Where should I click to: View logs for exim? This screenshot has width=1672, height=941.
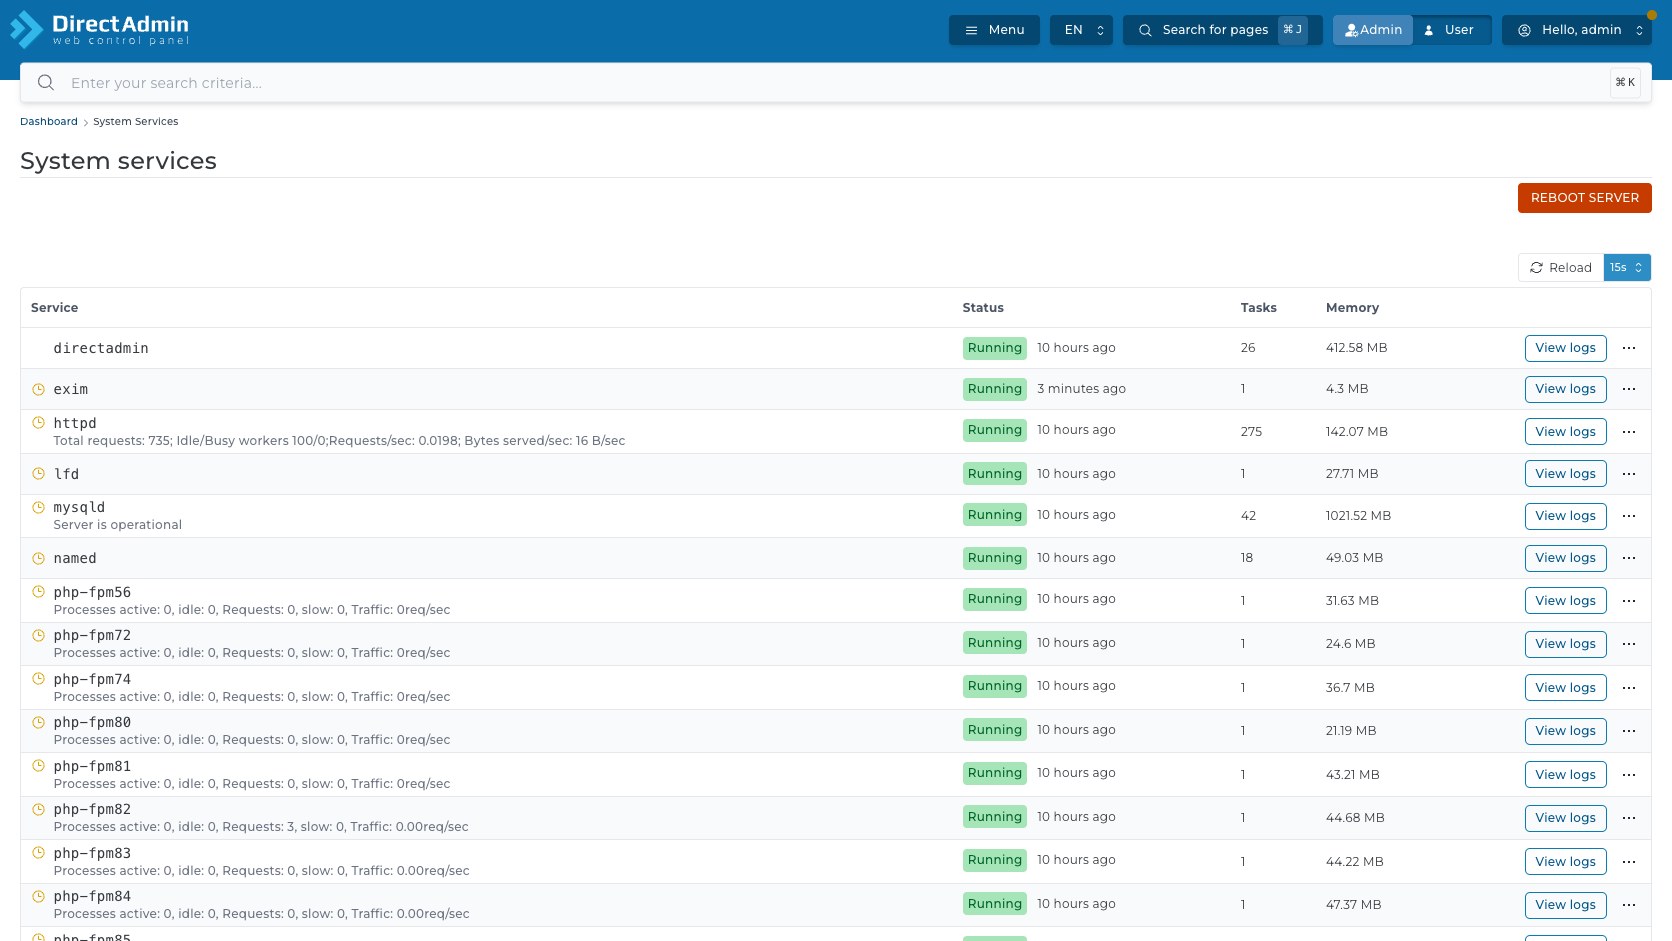coord(1565,389)
